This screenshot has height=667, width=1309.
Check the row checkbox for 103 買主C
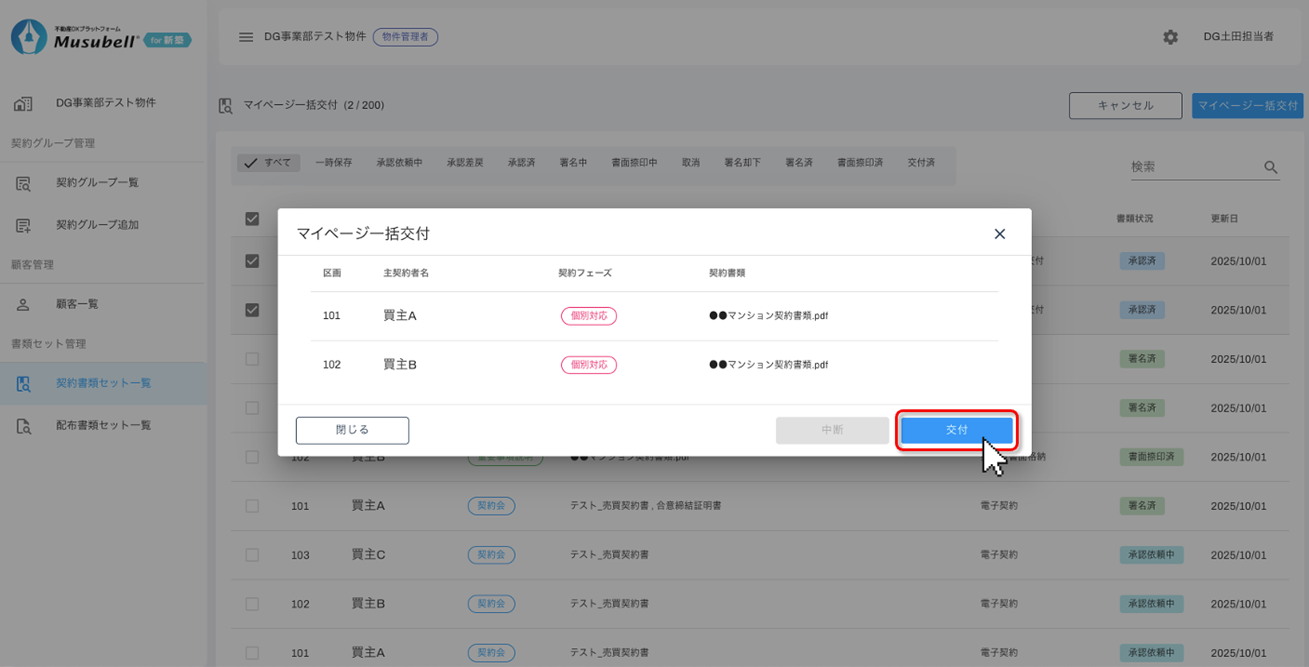[x=252, y=555]
